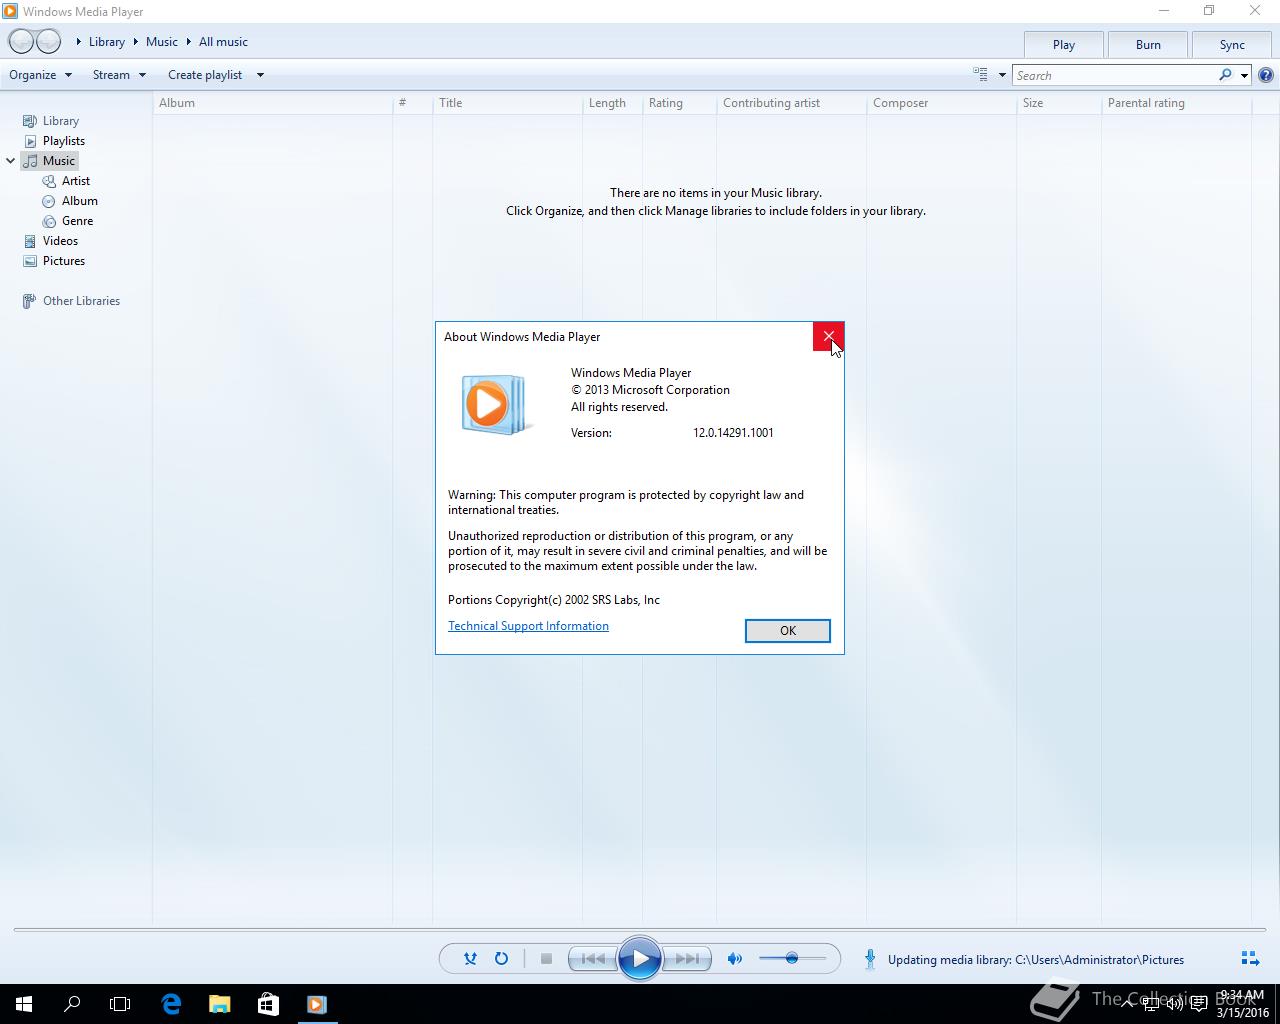Click the large Play button
Viewport: 1280px width, 1024px height.
coord(640,959)
